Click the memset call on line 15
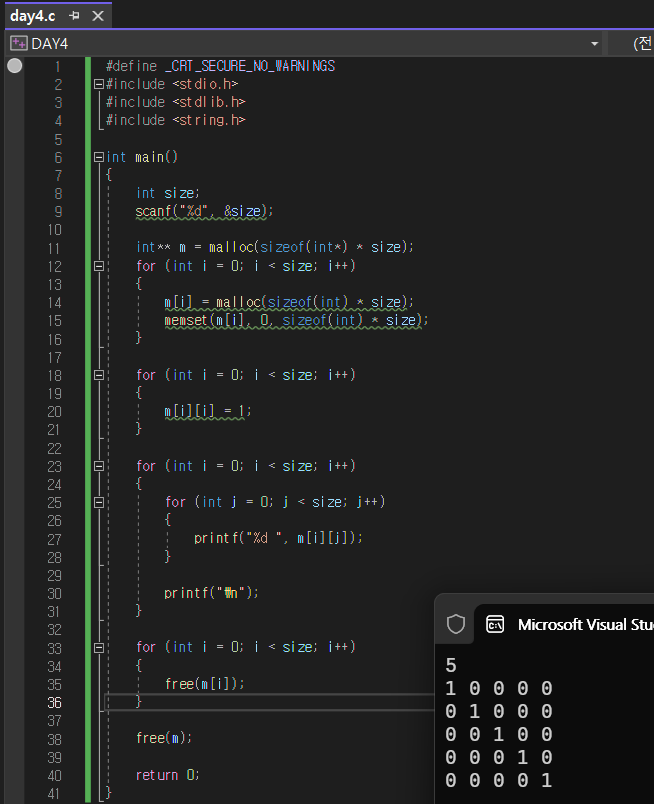The width and height of the screenshot is (654, 804). coord(296,320)
